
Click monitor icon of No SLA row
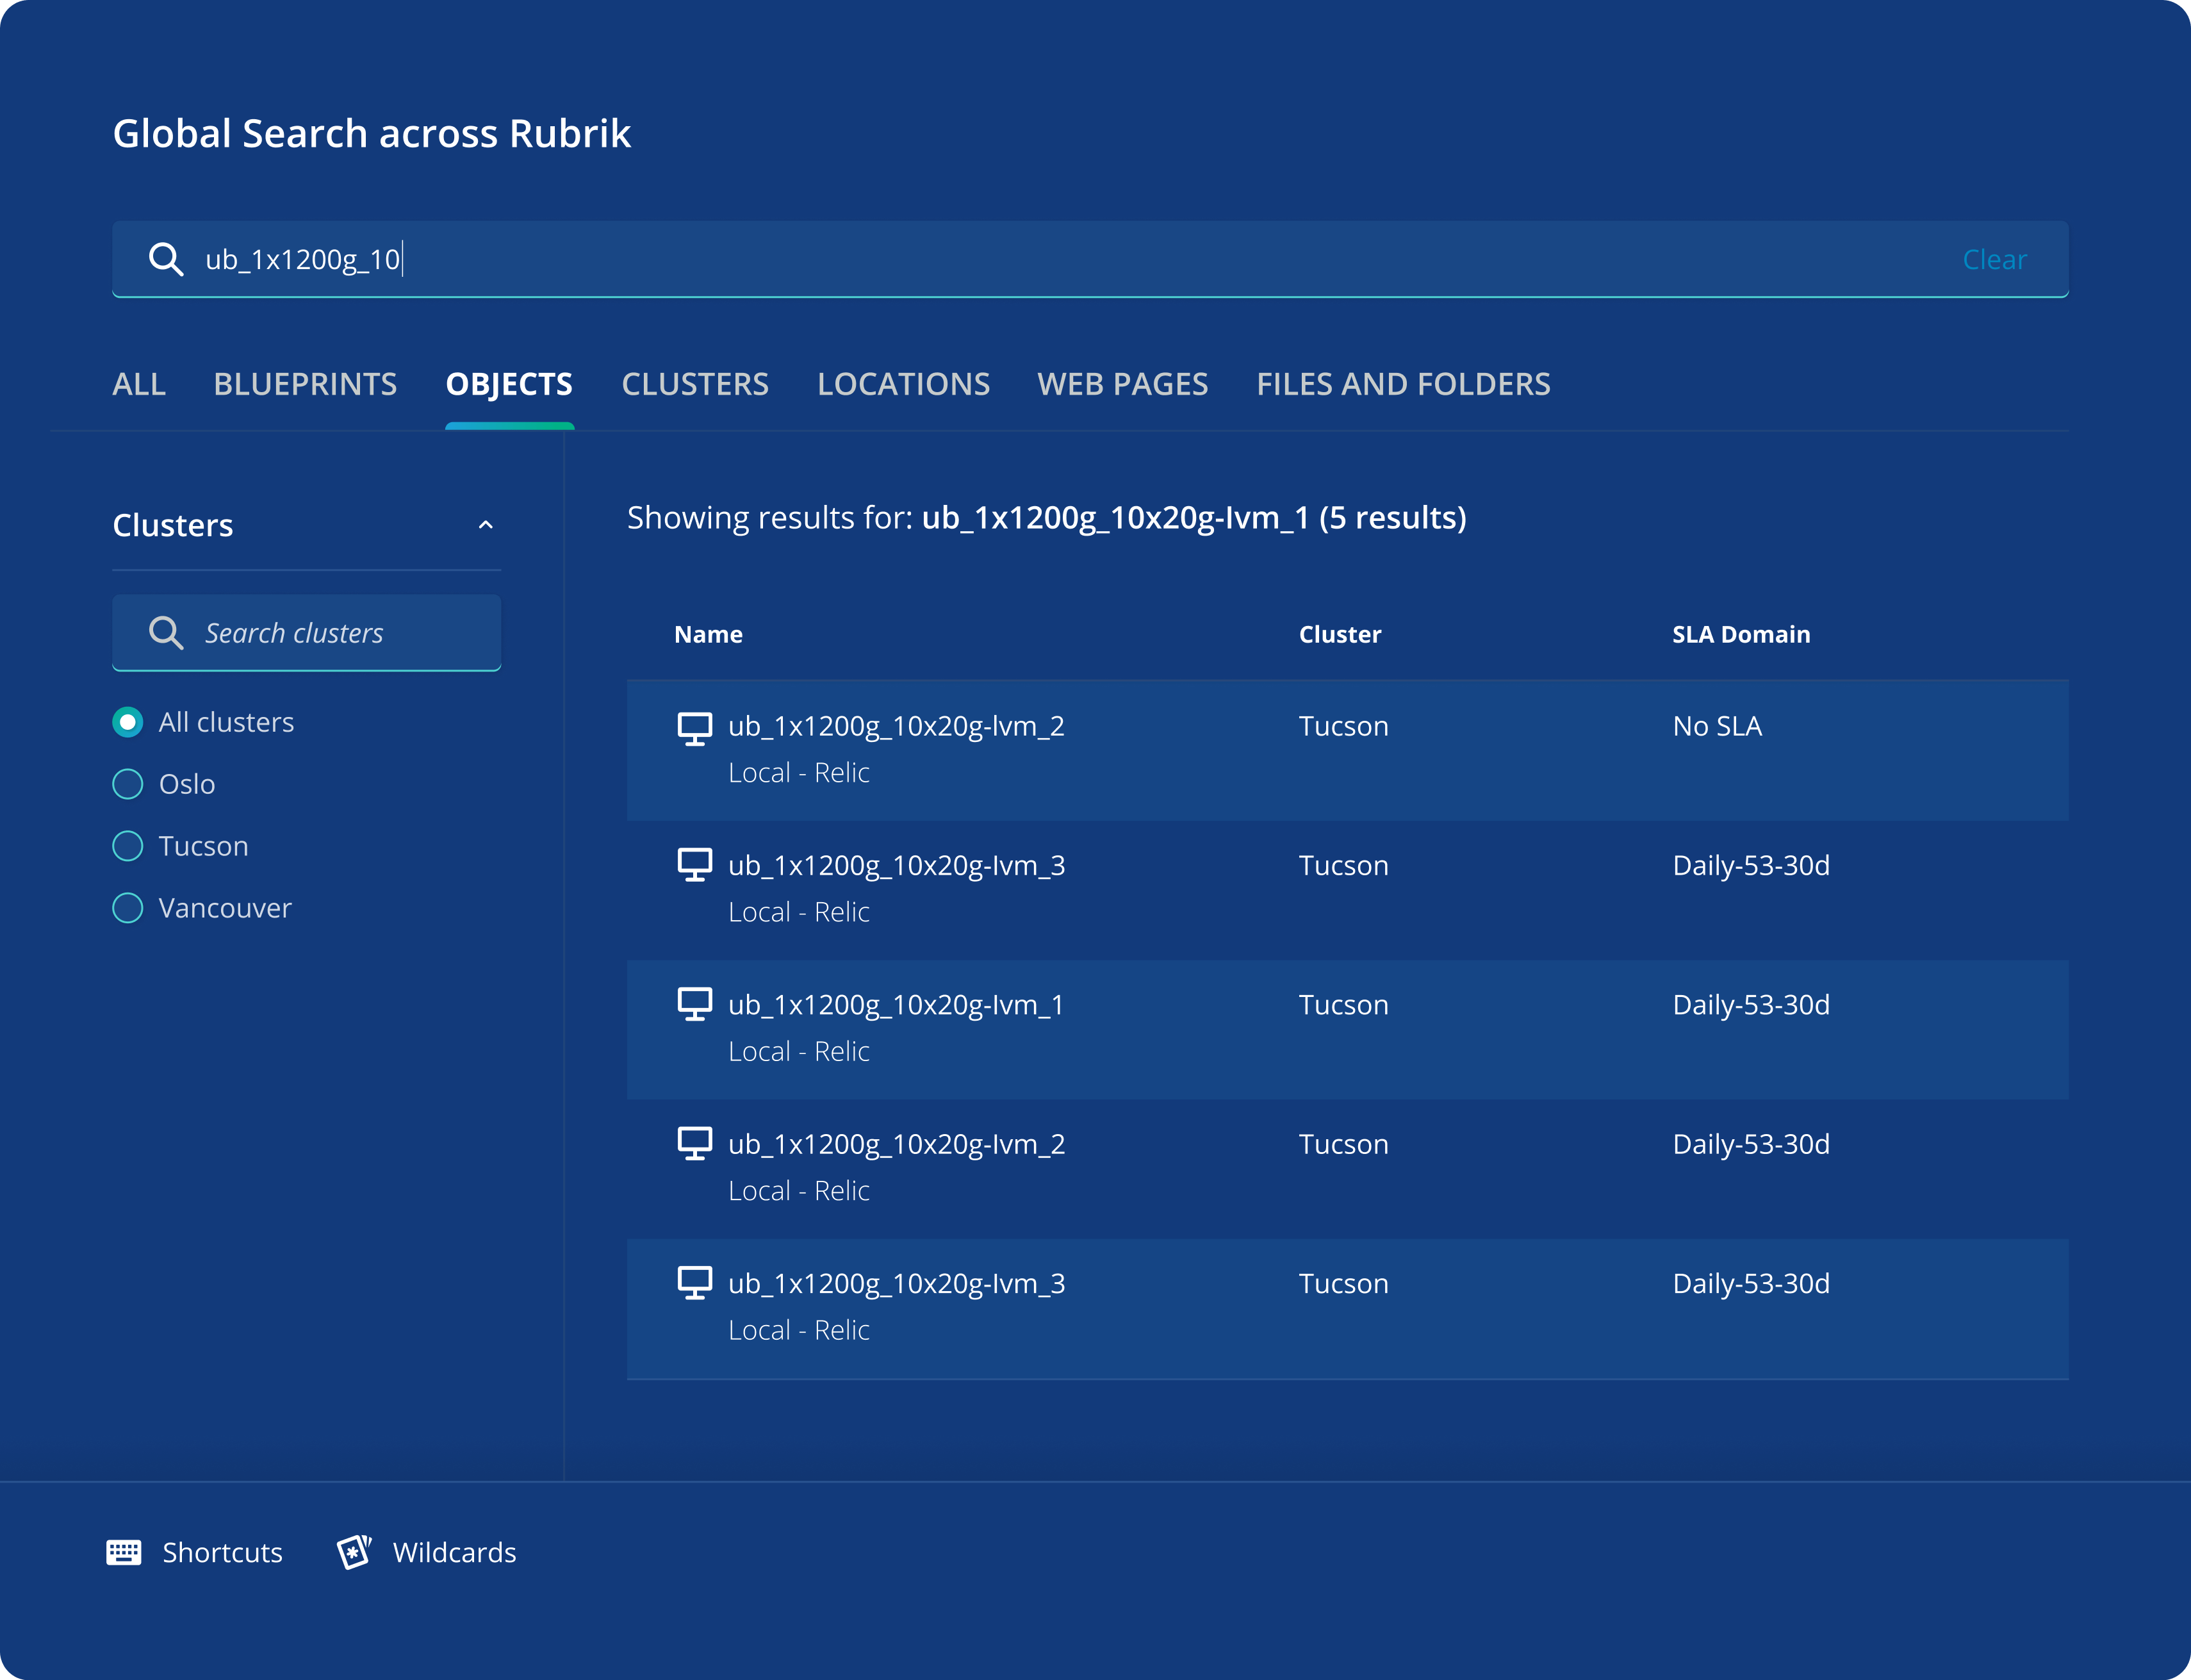click(695, 729)
